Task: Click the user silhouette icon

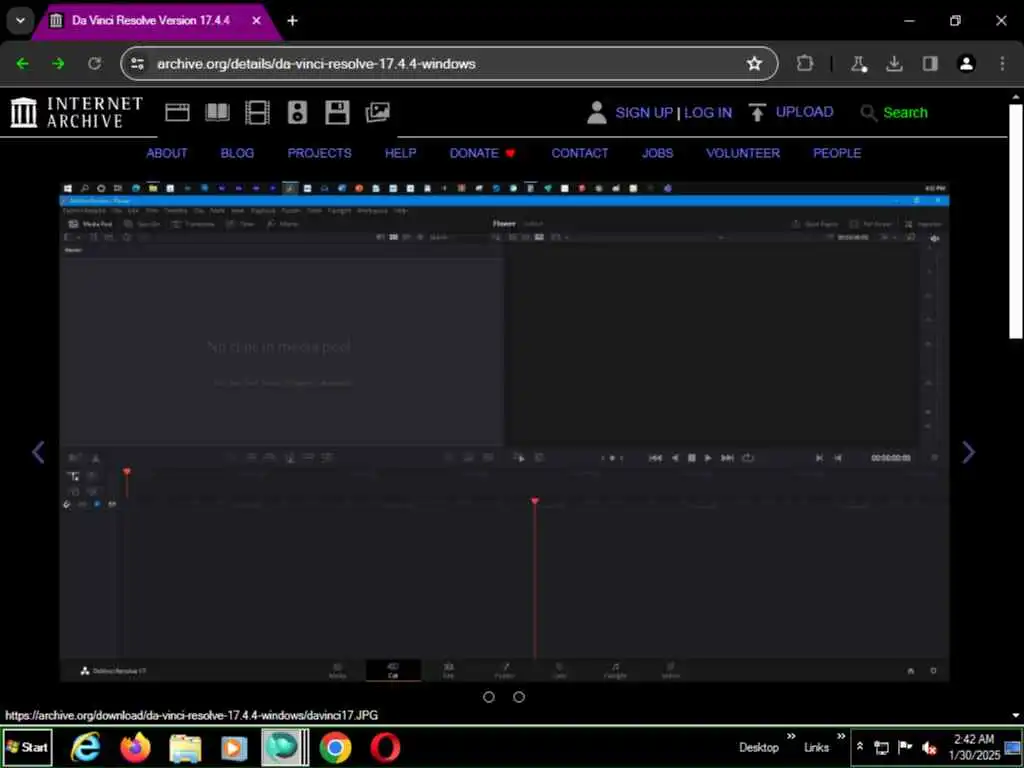Action: (x=596, y=112)
